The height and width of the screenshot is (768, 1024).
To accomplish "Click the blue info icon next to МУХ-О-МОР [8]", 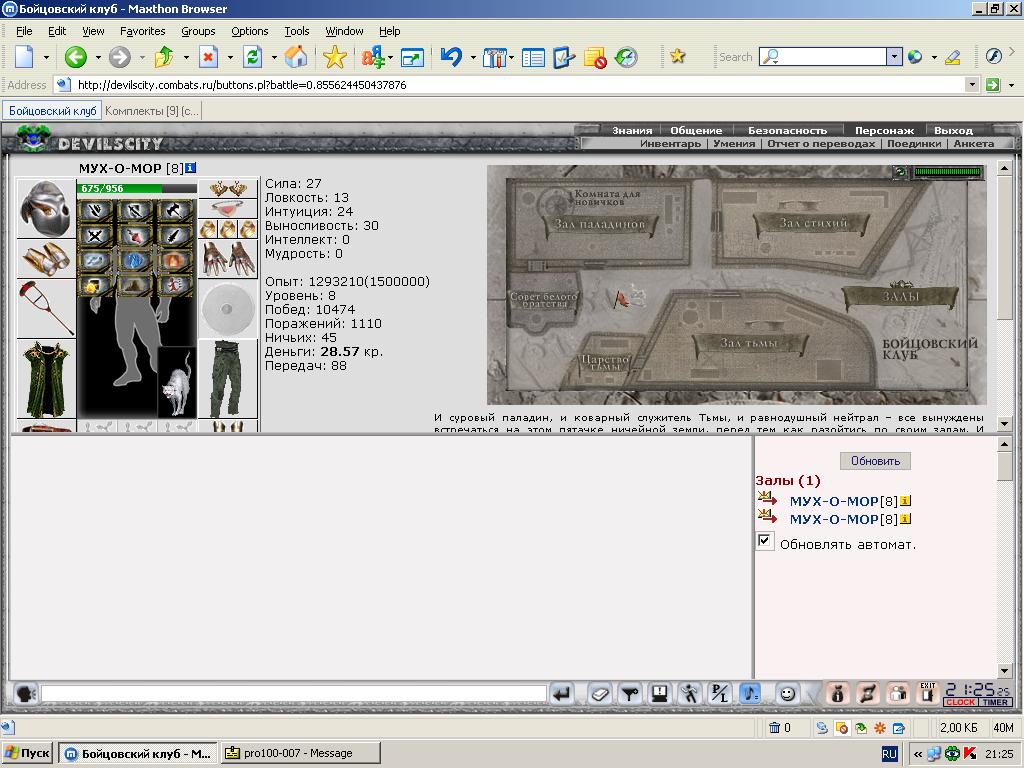I will tap(190, 168).
